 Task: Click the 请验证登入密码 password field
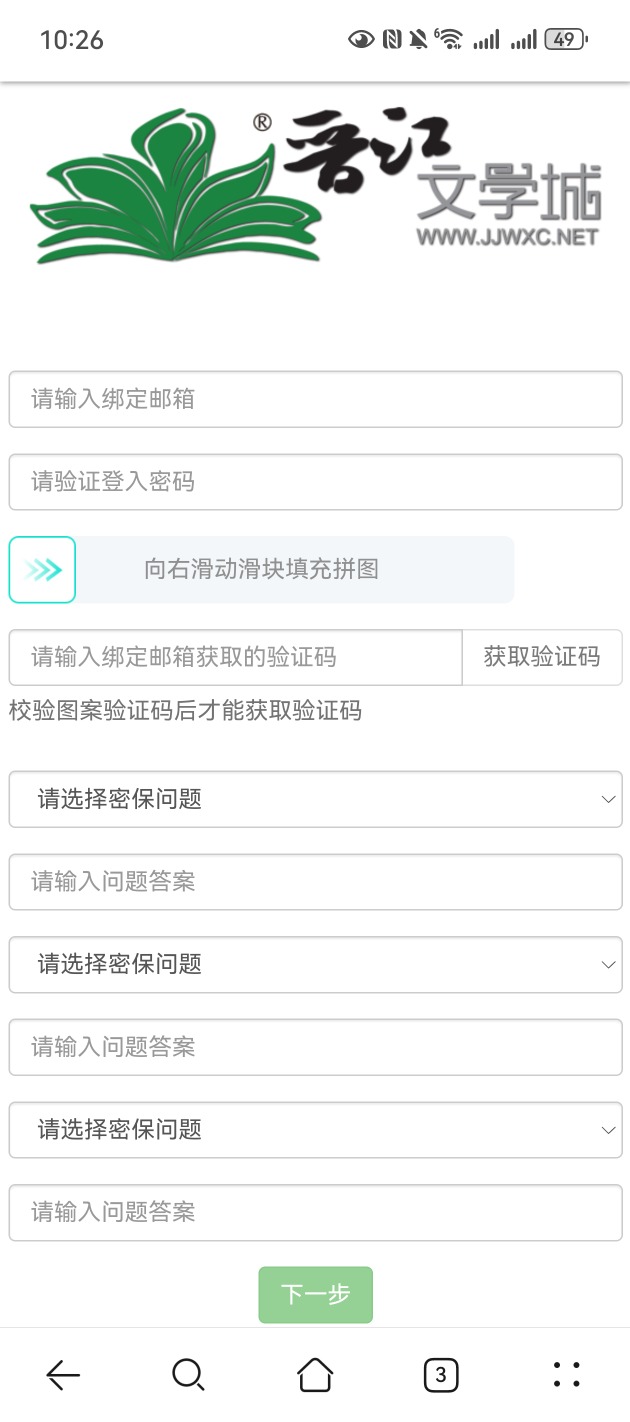pyautogui.click(x=315, y=482)
